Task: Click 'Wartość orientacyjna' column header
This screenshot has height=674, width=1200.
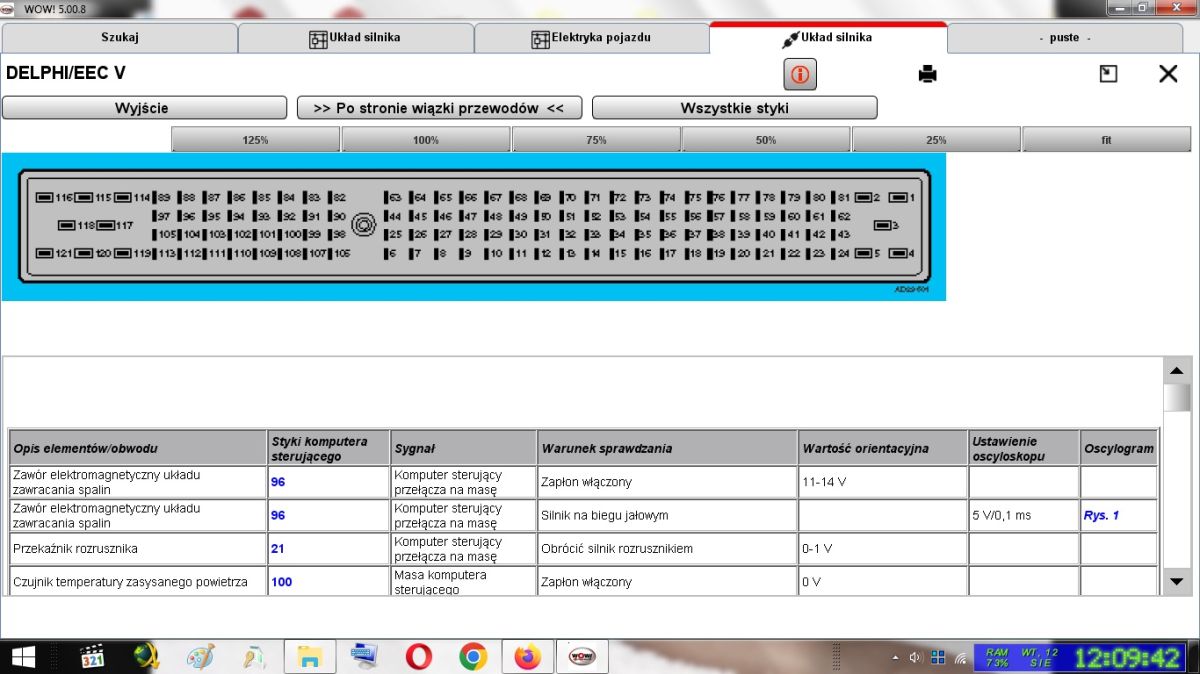Action: 883,448
